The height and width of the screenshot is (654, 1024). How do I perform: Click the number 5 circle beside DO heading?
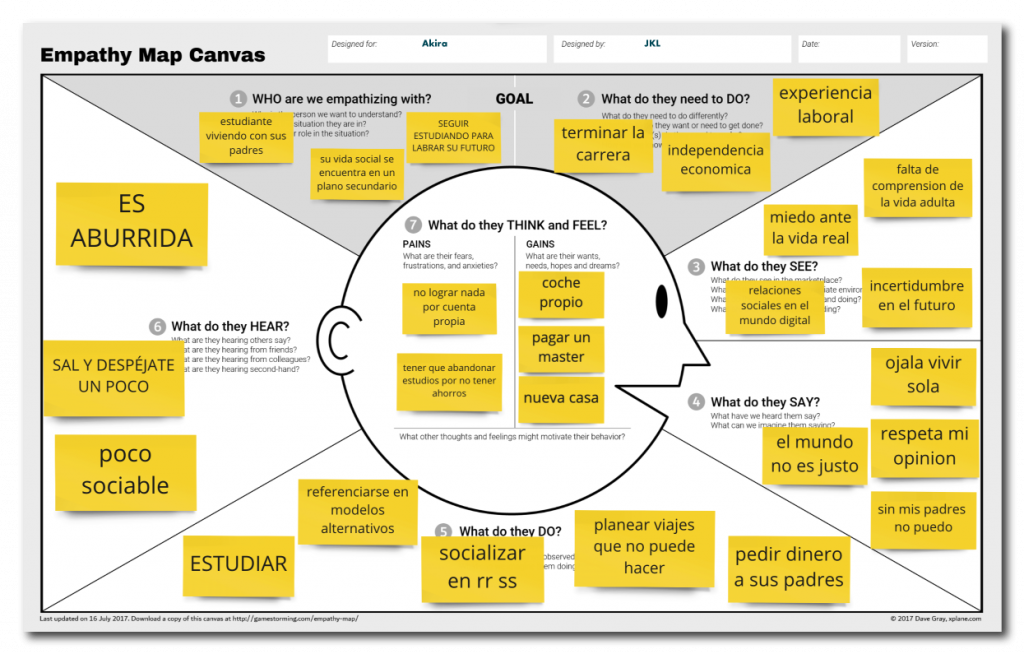pos(444,531)
